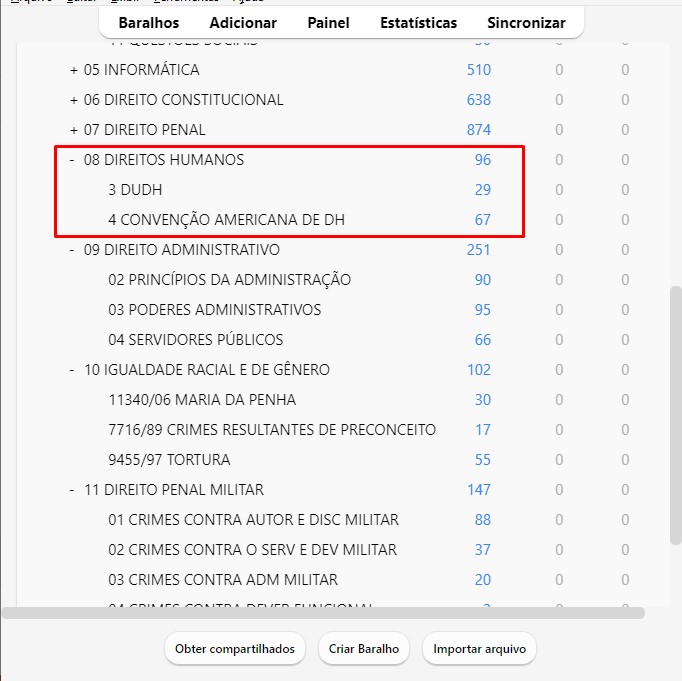Click count 147 for DIREITO PENAL MILITAR
Screen dimensions: 682x681
pyautogui.click(x=478, y=490)
